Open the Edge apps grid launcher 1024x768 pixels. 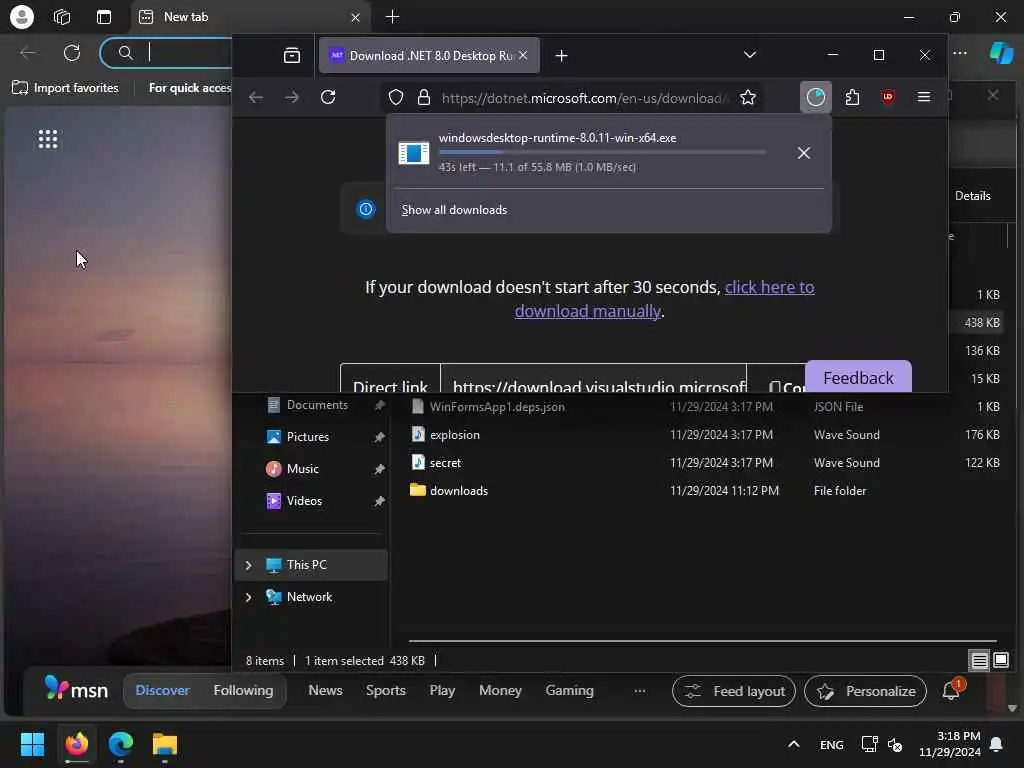click(48, 139)
